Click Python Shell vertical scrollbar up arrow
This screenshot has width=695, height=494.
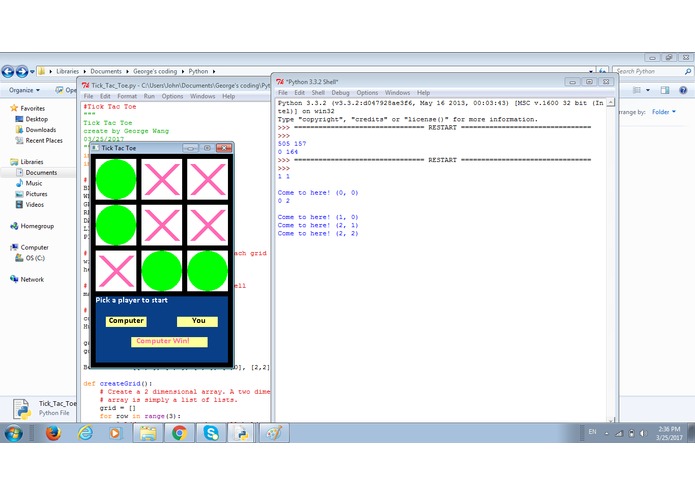click(x=610, y=102)
